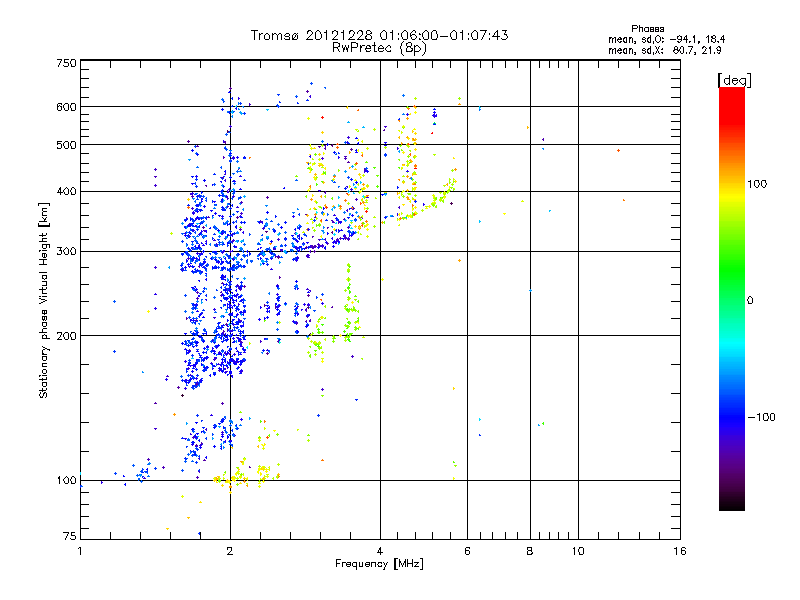Click the 8 MHz frequency axis label
This screenshot has width=800, height=600.
click(530, 551)
